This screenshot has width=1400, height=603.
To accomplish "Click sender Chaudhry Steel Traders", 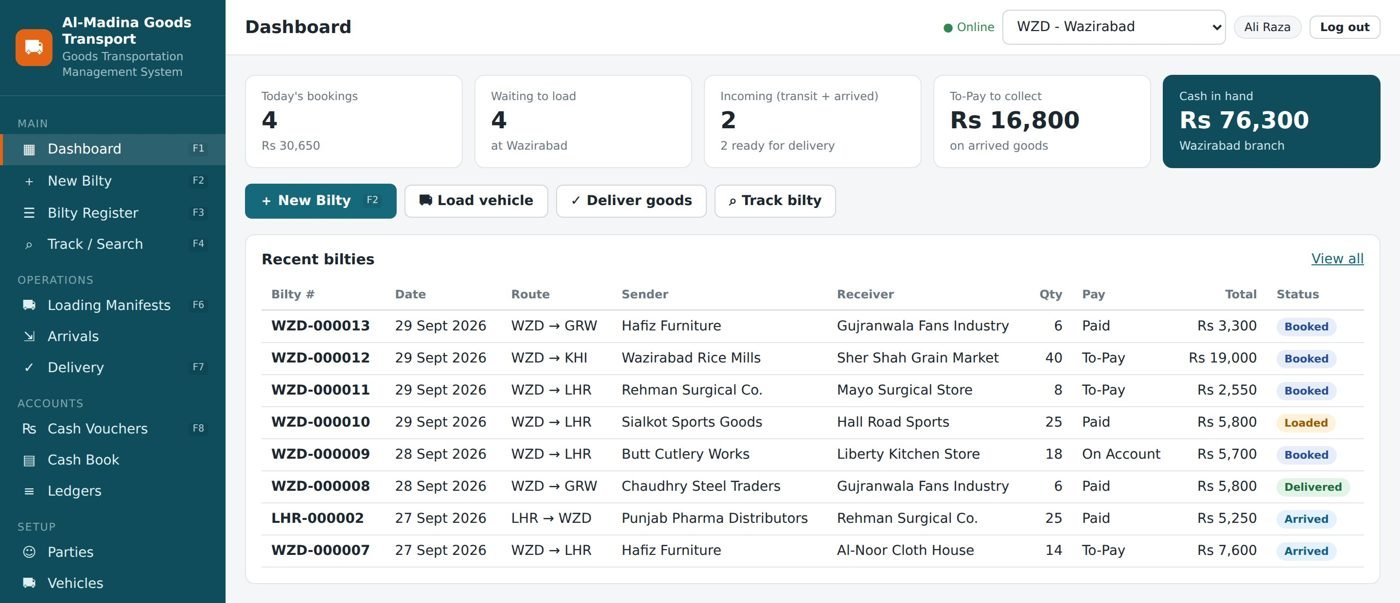I will 700,486.
